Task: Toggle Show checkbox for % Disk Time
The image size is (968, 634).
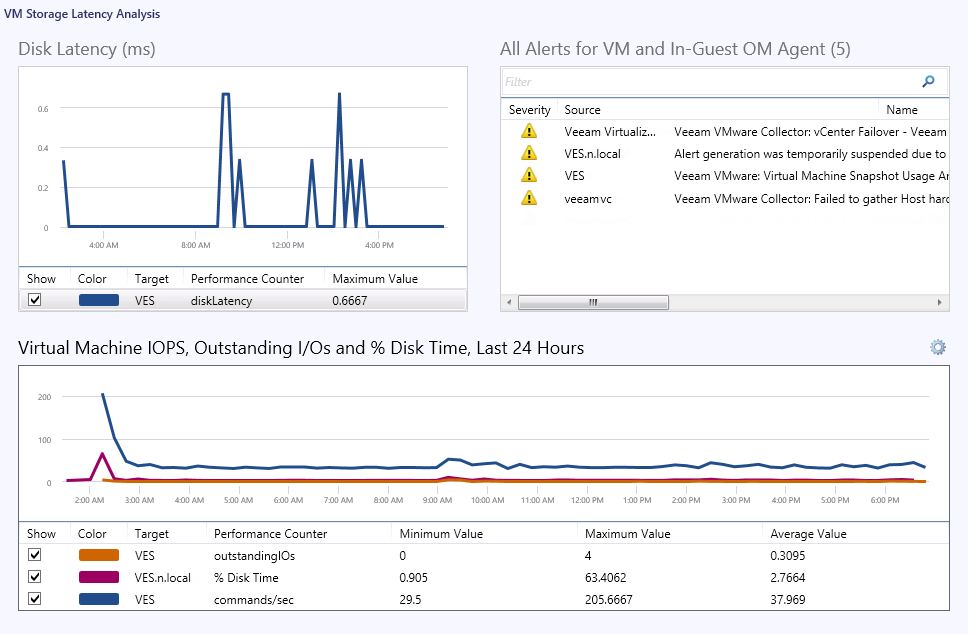Action: tap(35, 577)
